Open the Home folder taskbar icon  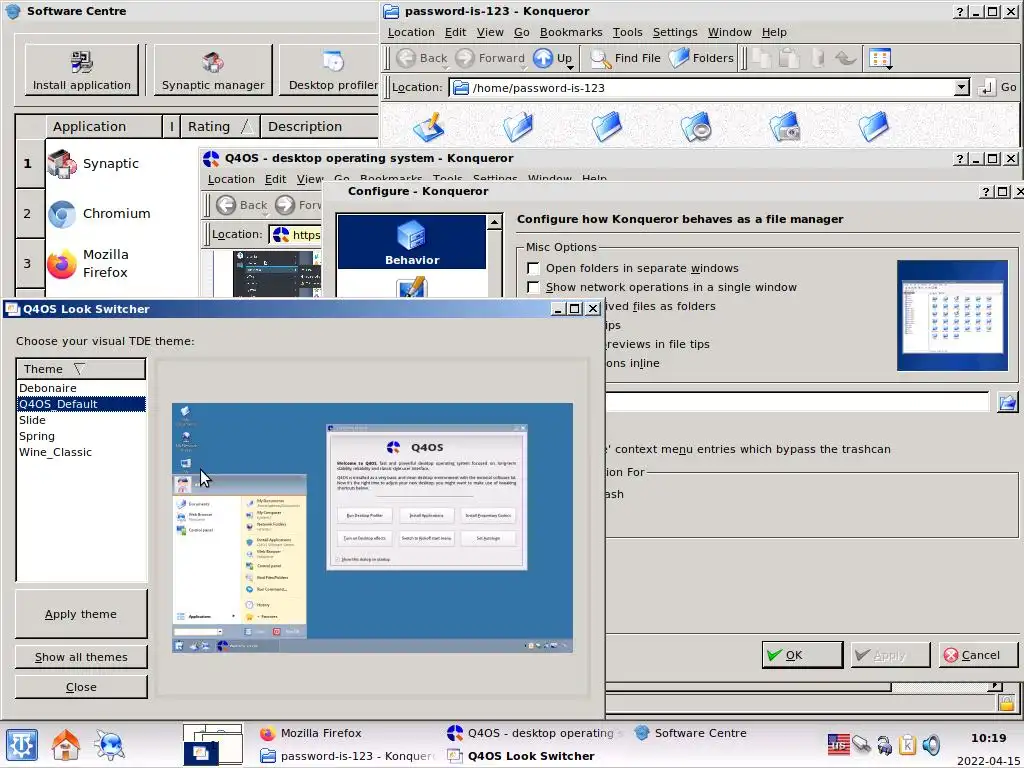[66, 744]
